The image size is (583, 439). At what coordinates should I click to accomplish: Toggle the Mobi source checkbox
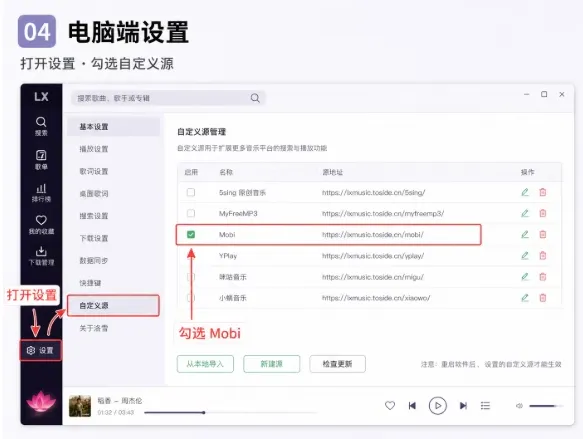point(191,235)
